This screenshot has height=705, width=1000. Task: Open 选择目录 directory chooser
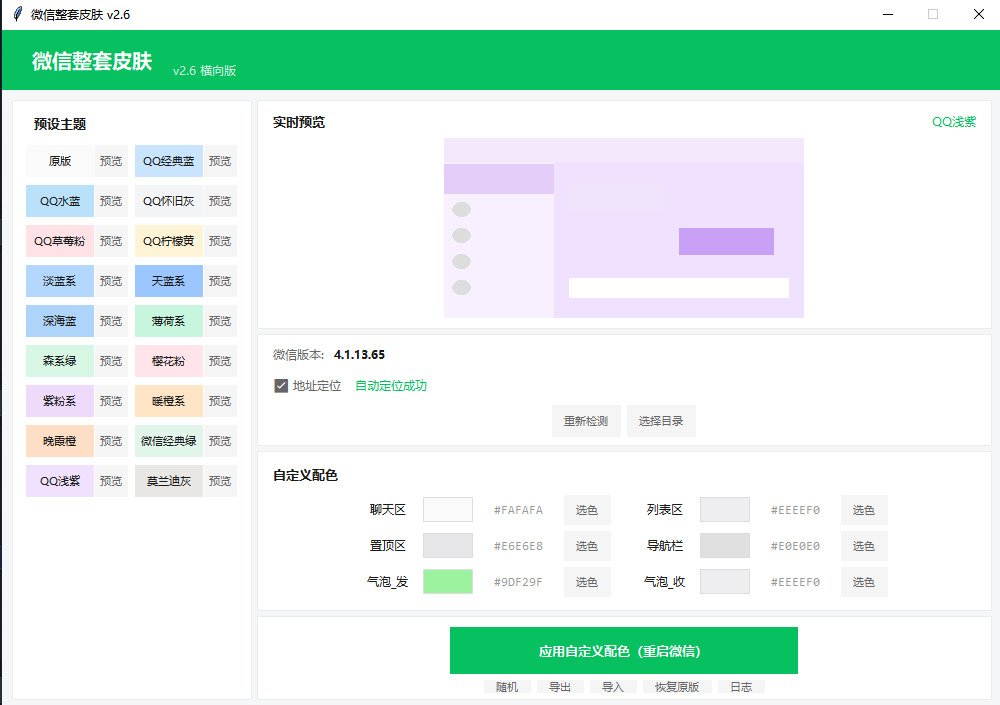[x=661, y=421]
